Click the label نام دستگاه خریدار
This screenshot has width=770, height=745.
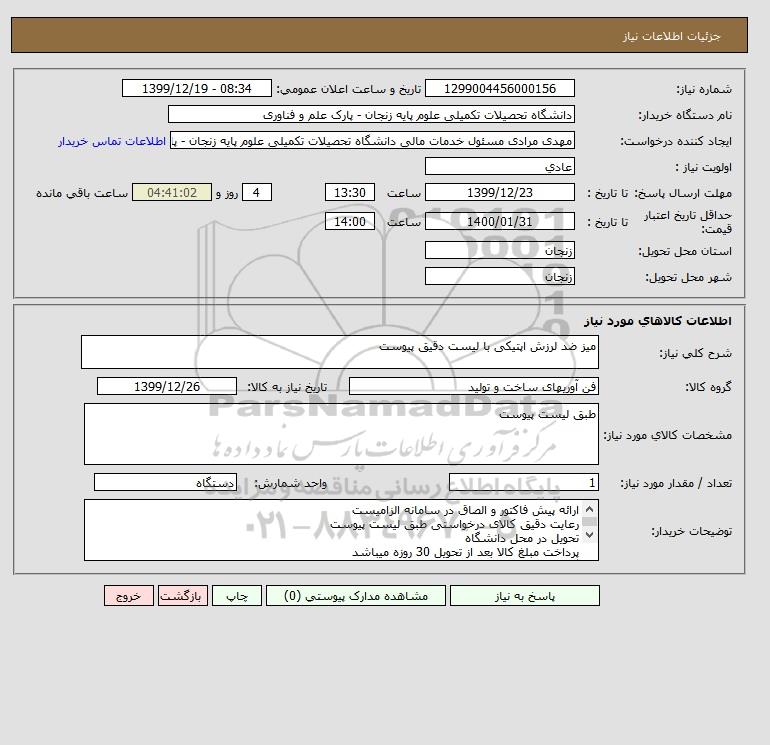(685, 115)
